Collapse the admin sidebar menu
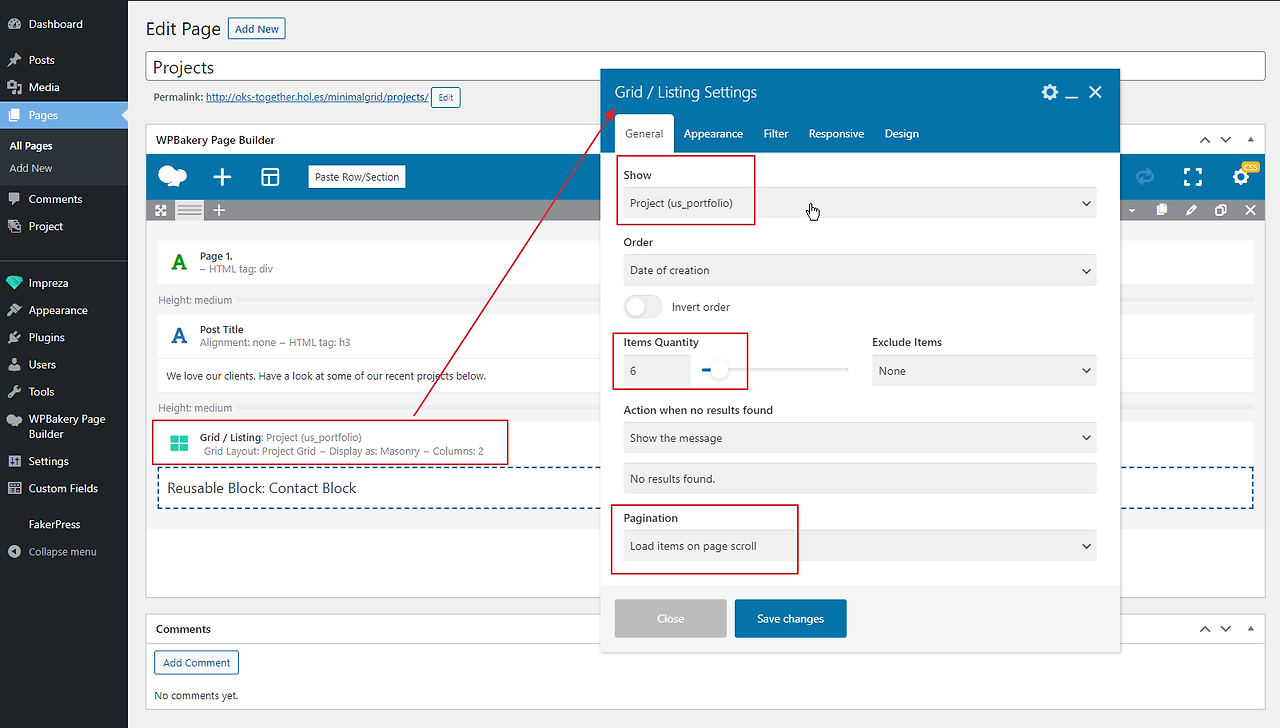1280x728 pixels. tap(64, 552)
